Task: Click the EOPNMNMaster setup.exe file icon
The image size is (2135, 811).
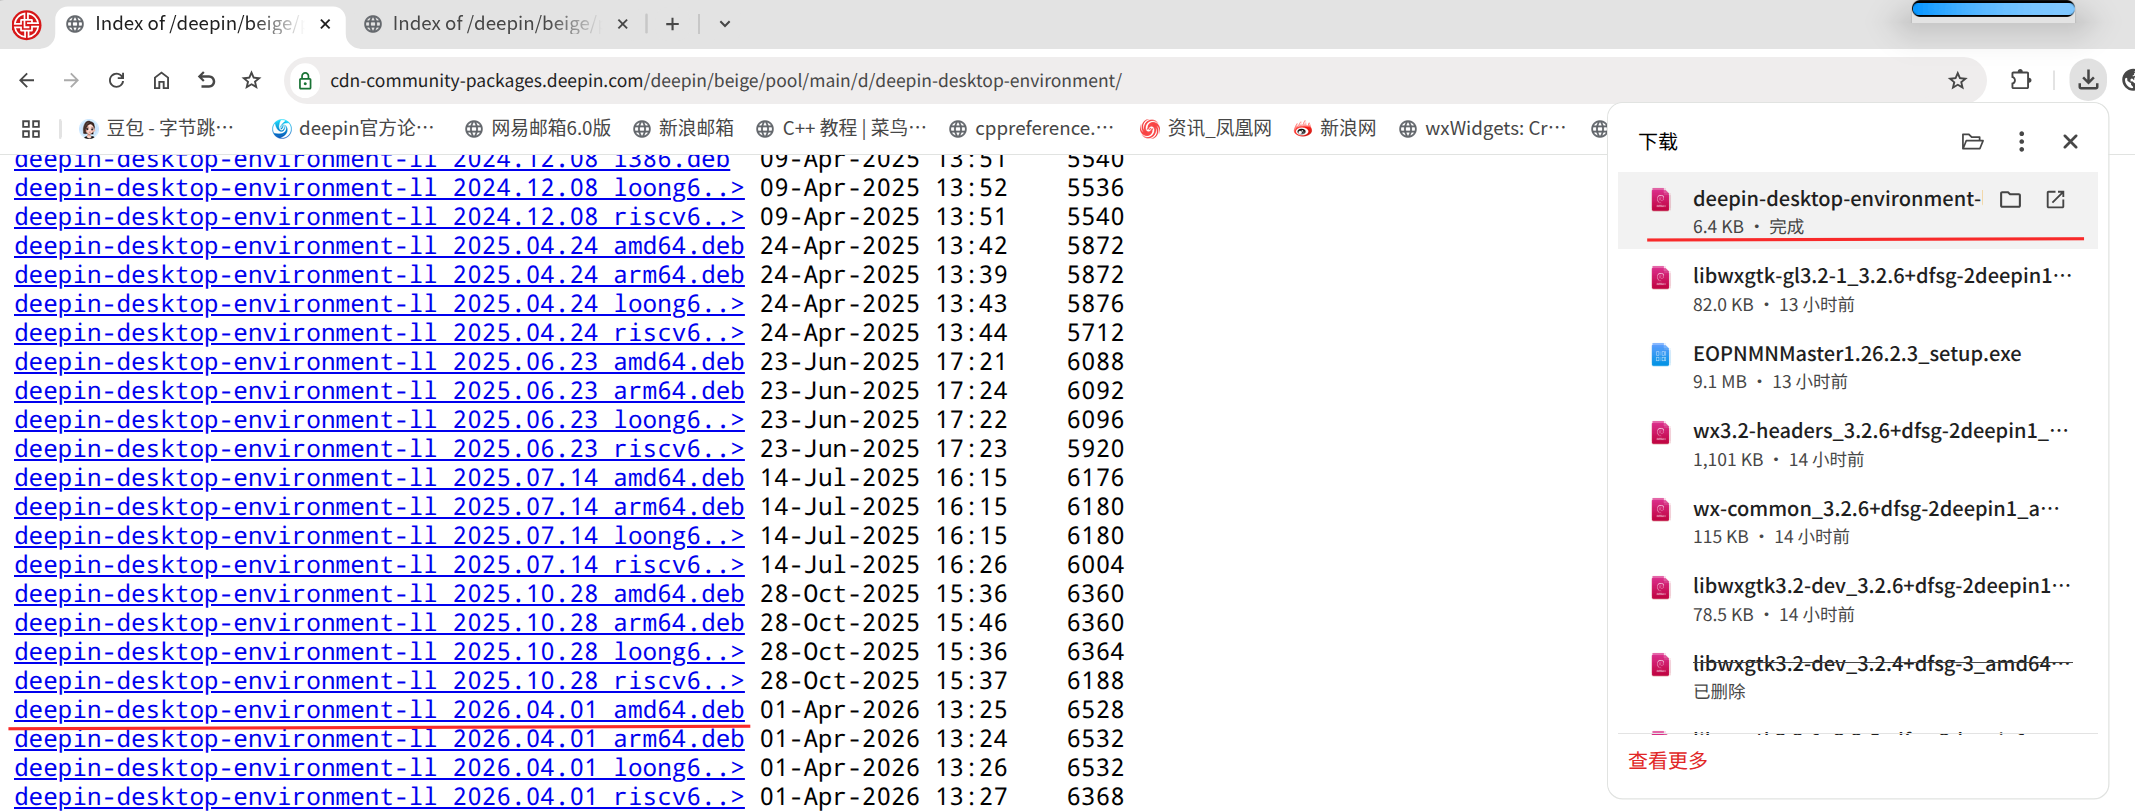Action: [1661, 355]
